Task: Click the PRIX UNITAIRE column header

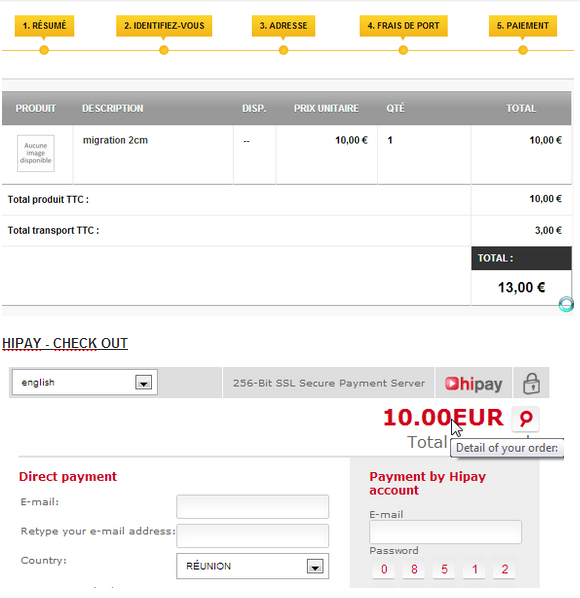Action: 326,108
